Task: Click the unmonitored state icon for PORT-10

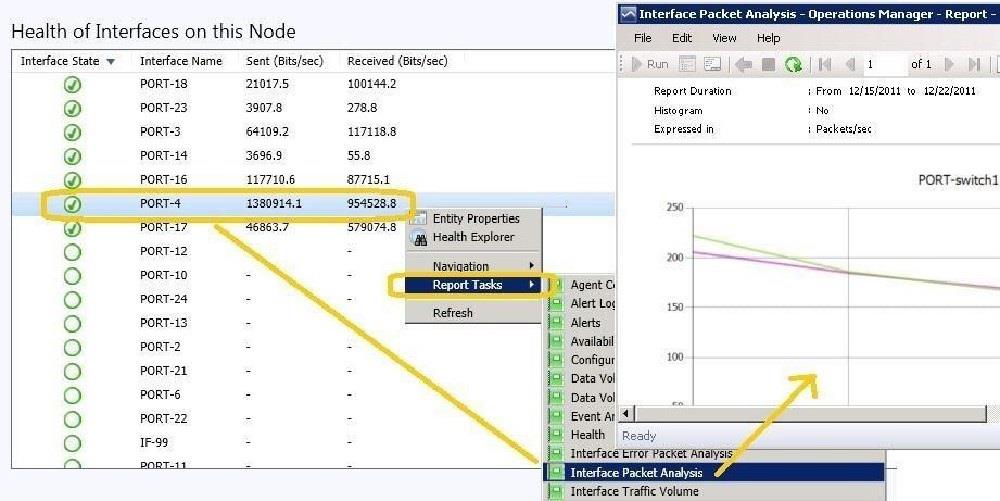Action: coord(73,275)
